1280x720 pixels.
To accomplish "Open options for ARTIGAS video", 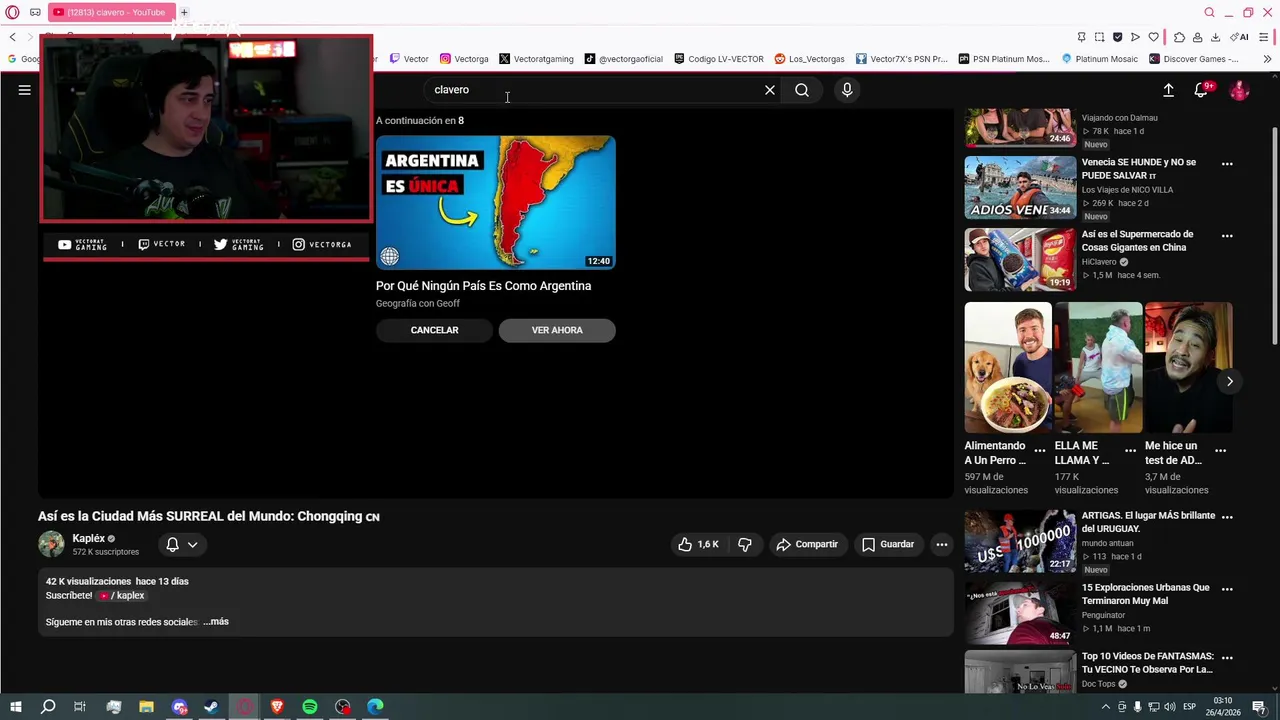I will tap(1227, 517).
